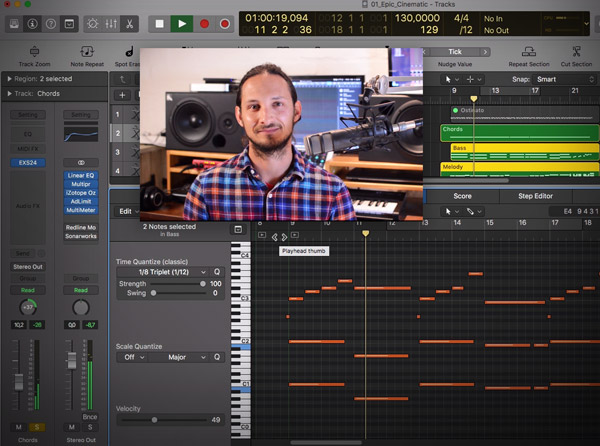Open the Snap Smart dropdown
The image size is (600, 446).
[x=564, y=79]
